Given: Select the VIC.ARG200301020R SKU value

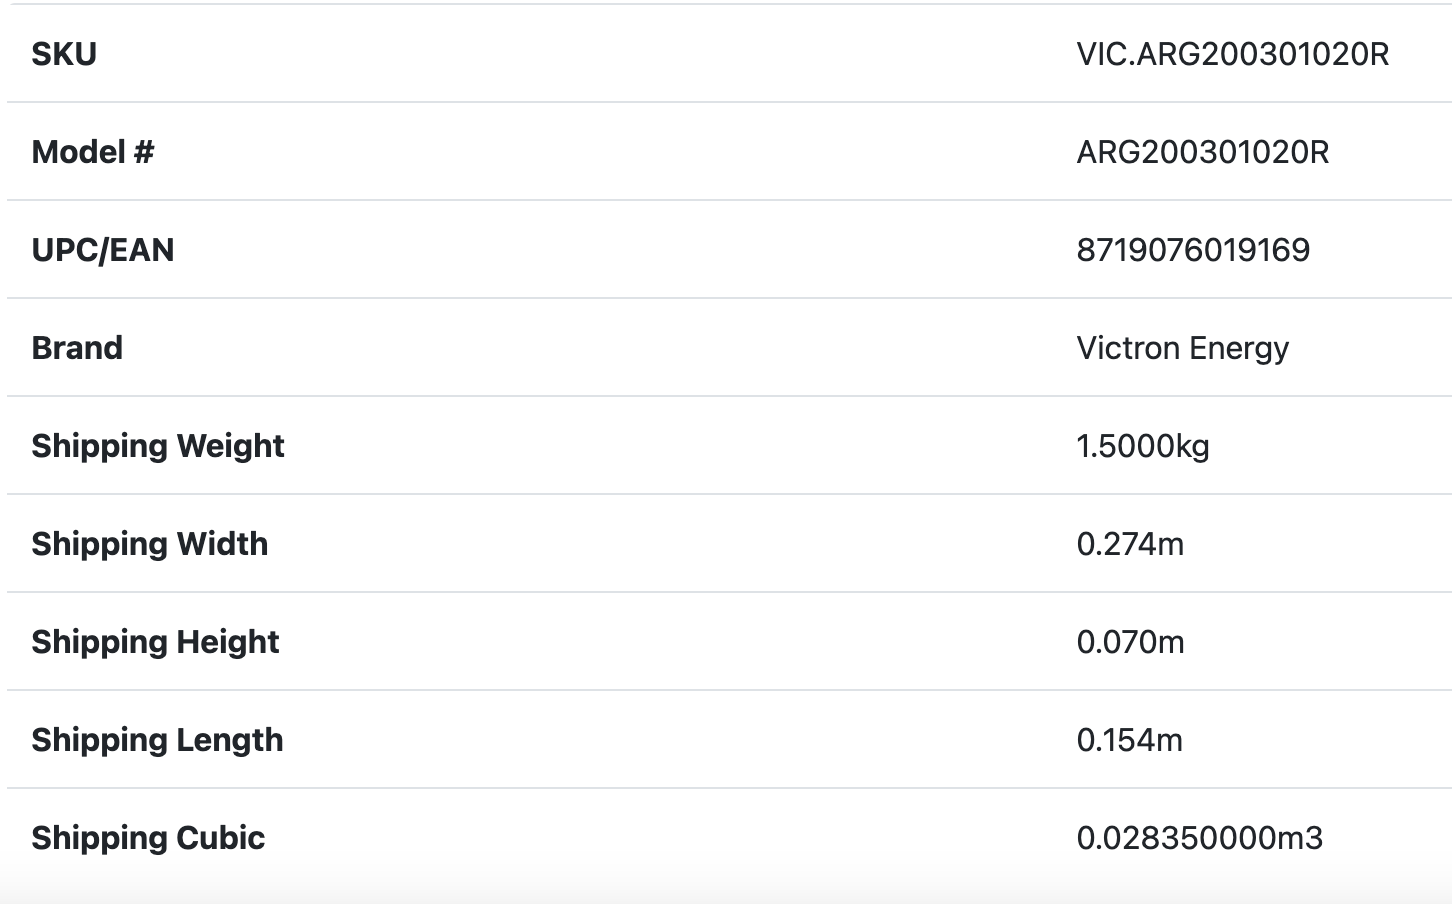Looking at the screenshot, I should (x=1232, y=54).
